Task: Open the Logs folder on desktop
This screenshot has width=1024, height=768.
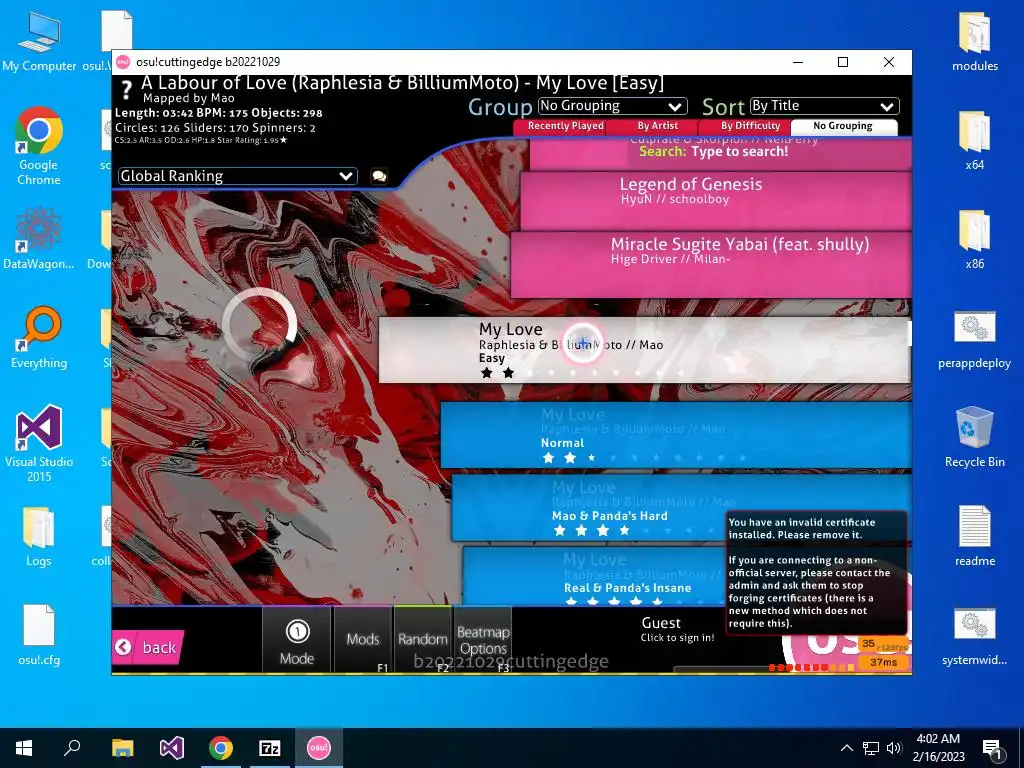Action: pyautogui.click(x=39, y=536)
